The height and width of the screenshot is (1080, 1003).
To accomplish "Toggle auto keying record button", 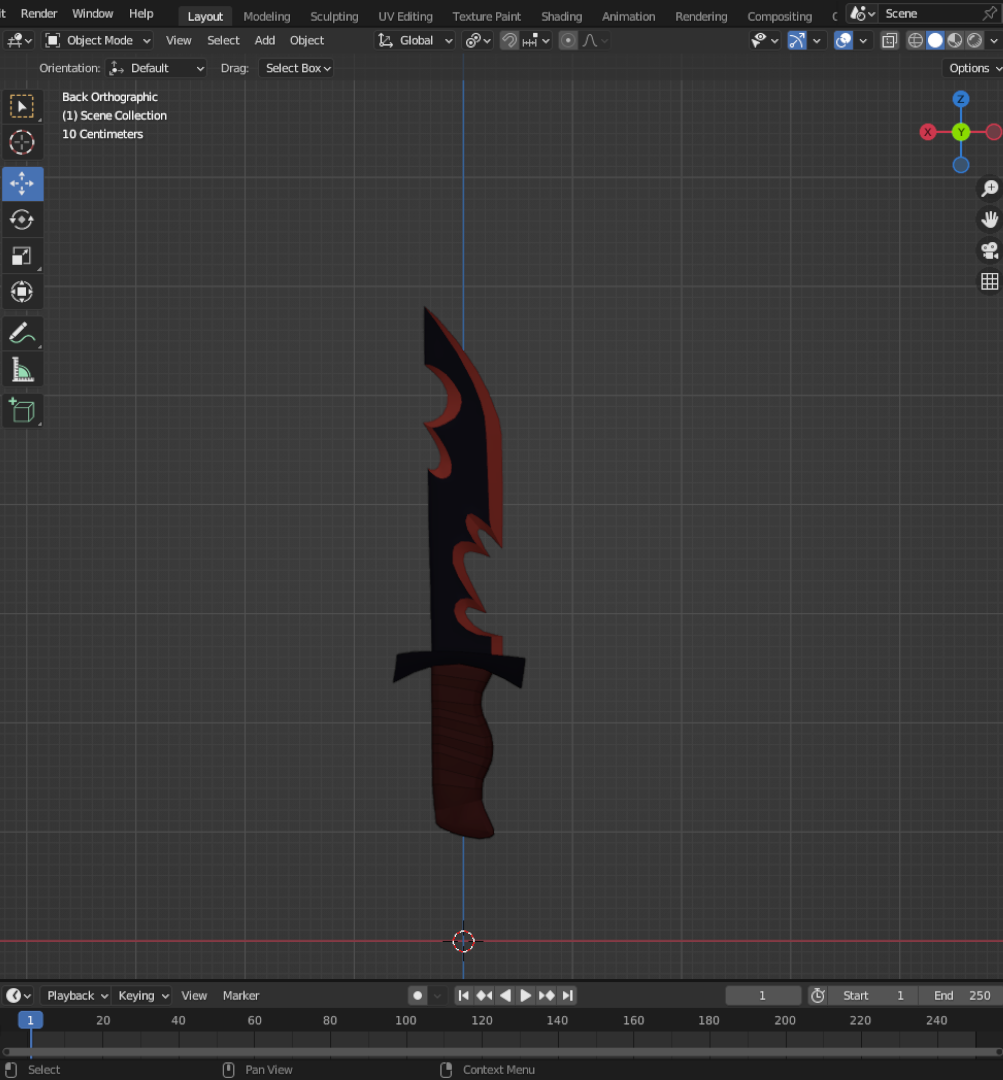I will pos(417,995).
